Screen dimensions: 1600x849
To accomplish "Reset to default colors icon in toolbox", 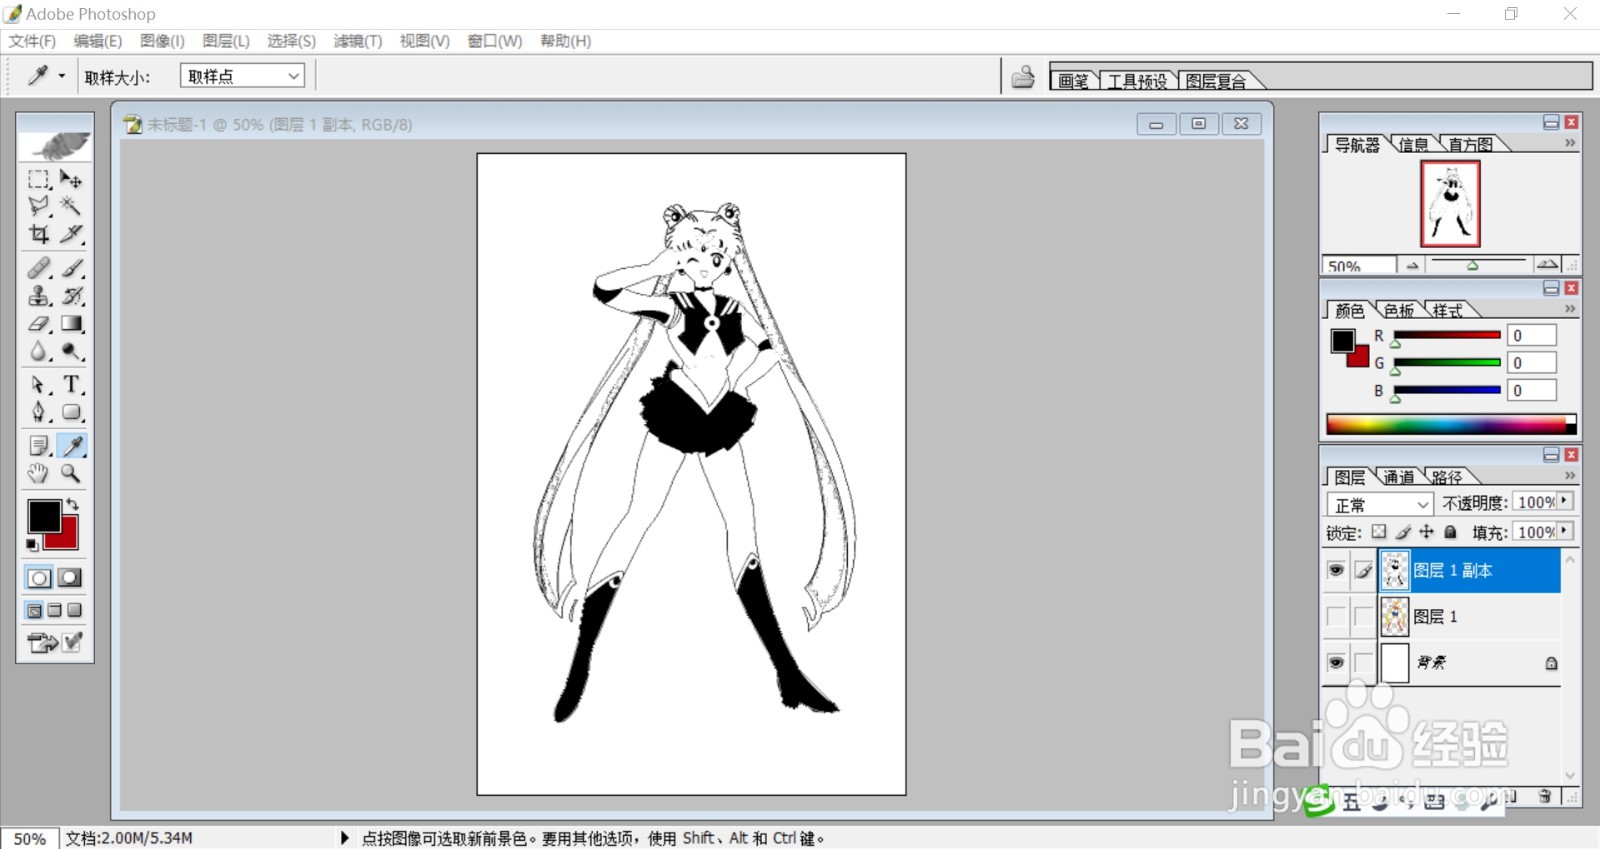I will 32,545.
